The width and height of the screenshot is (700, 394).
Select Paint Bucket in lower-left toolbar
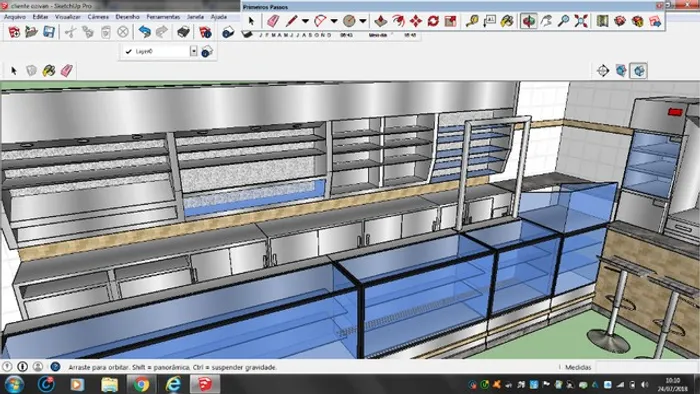tap(49, 71)
